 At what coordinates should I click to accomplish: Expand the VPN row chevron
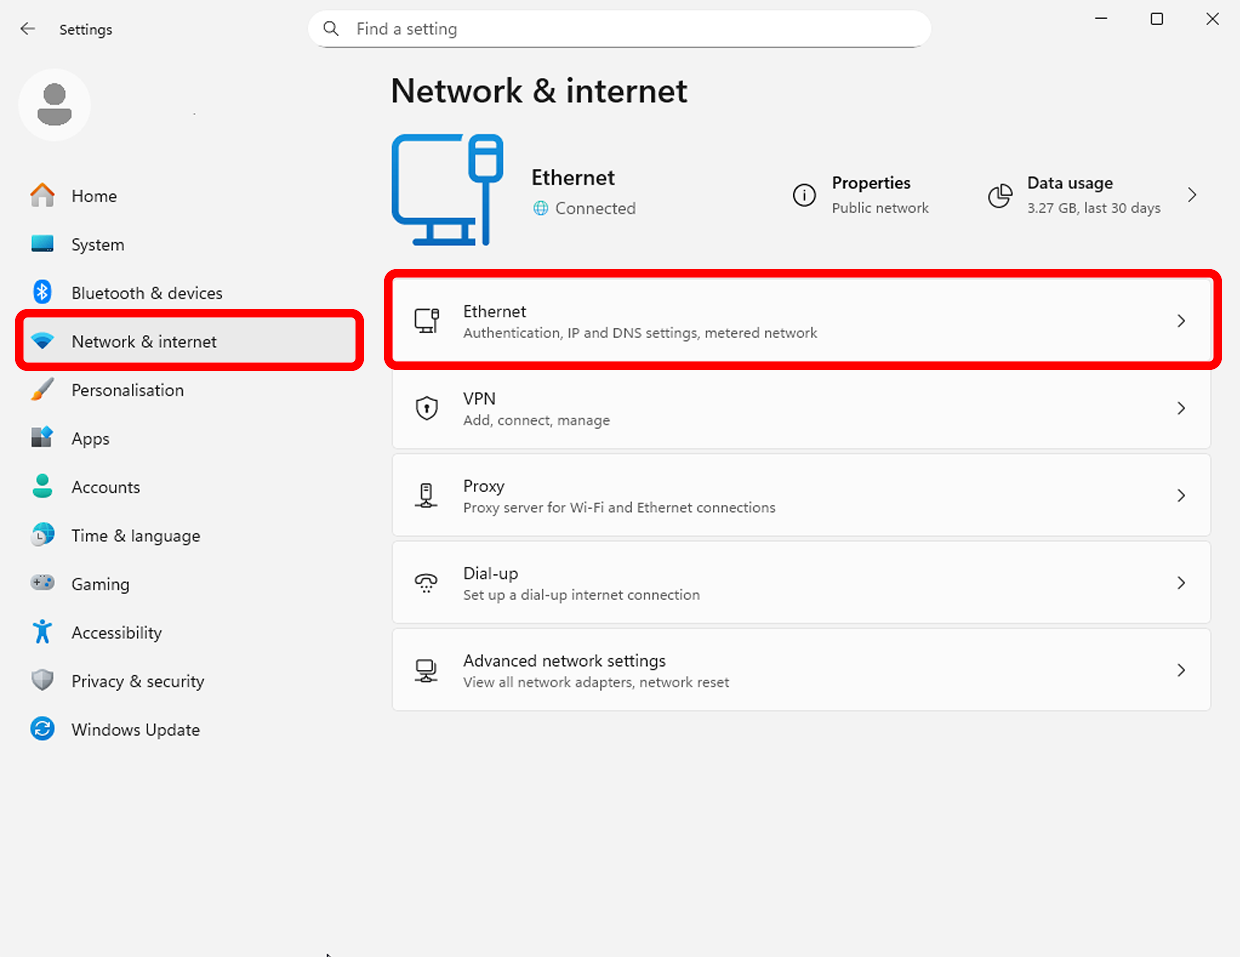tap(1181, 408)
